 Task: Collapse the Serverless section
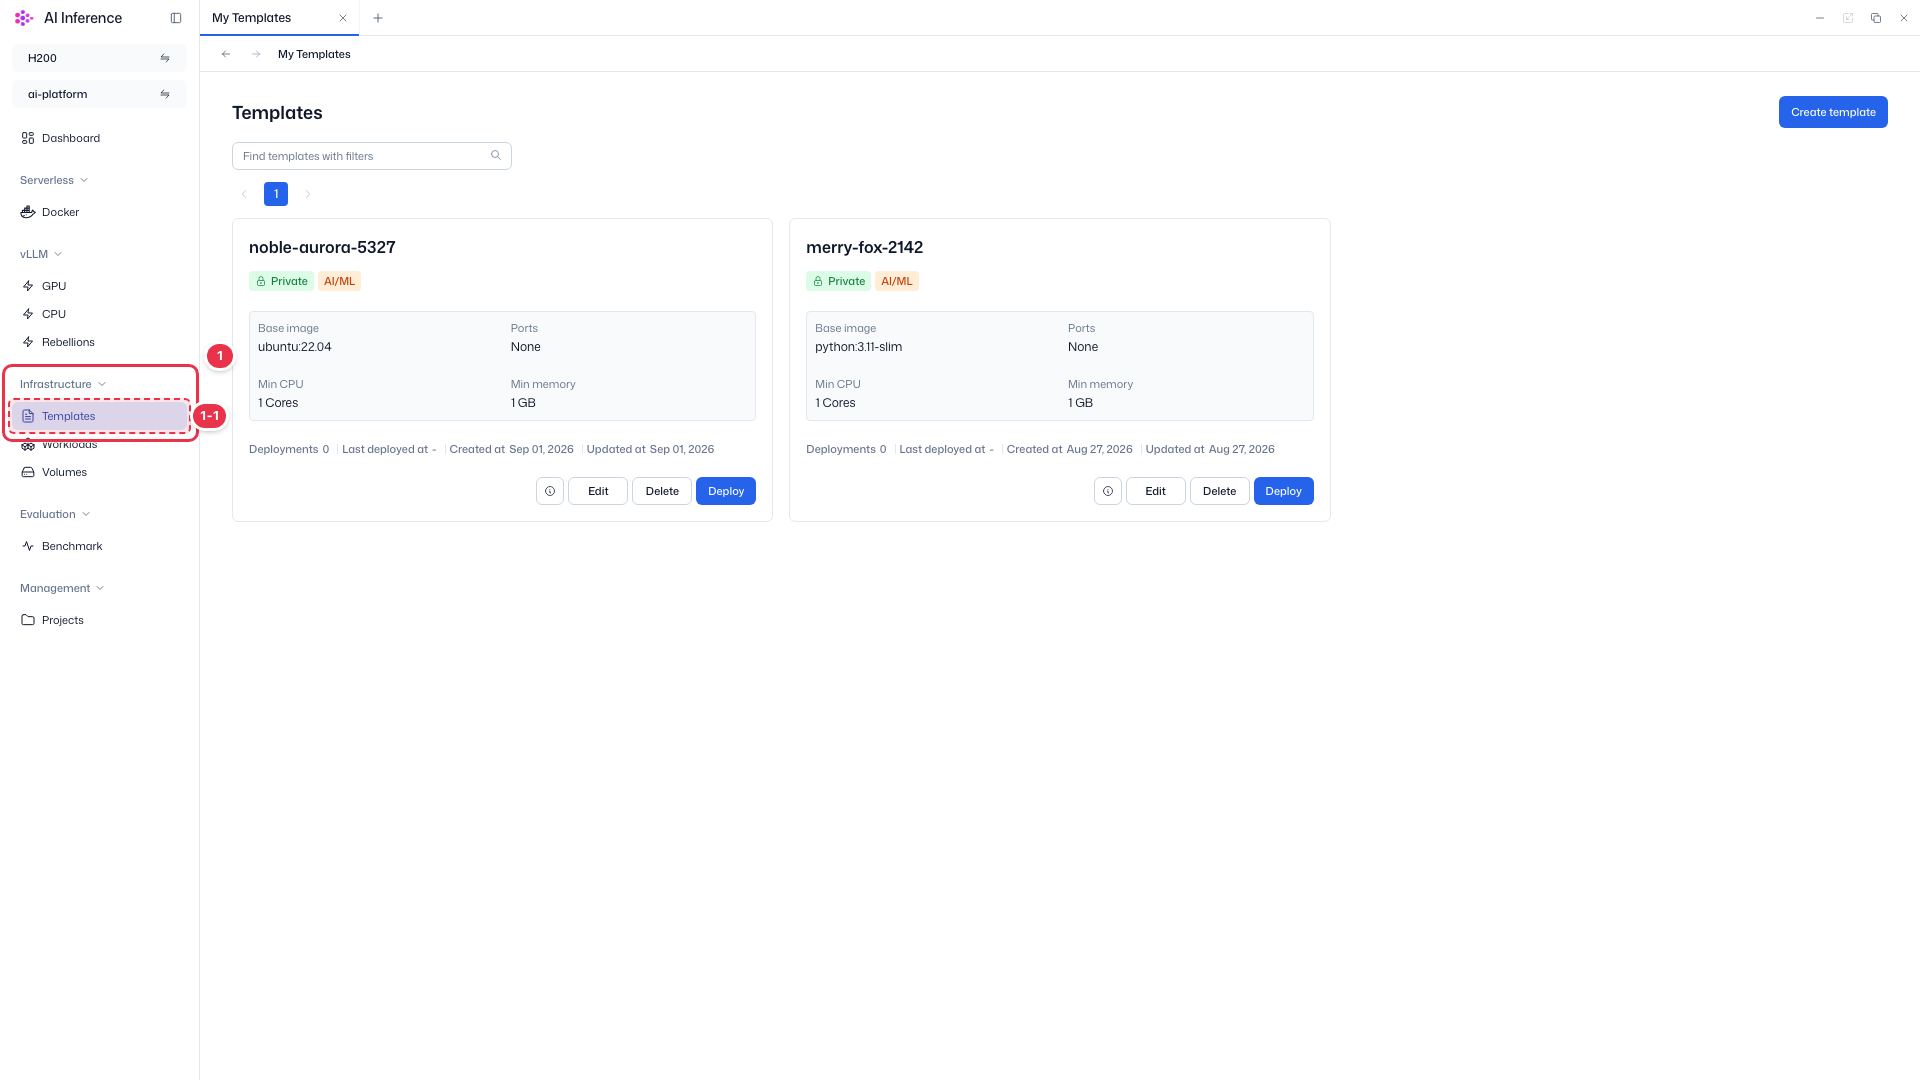coord(54,180)
